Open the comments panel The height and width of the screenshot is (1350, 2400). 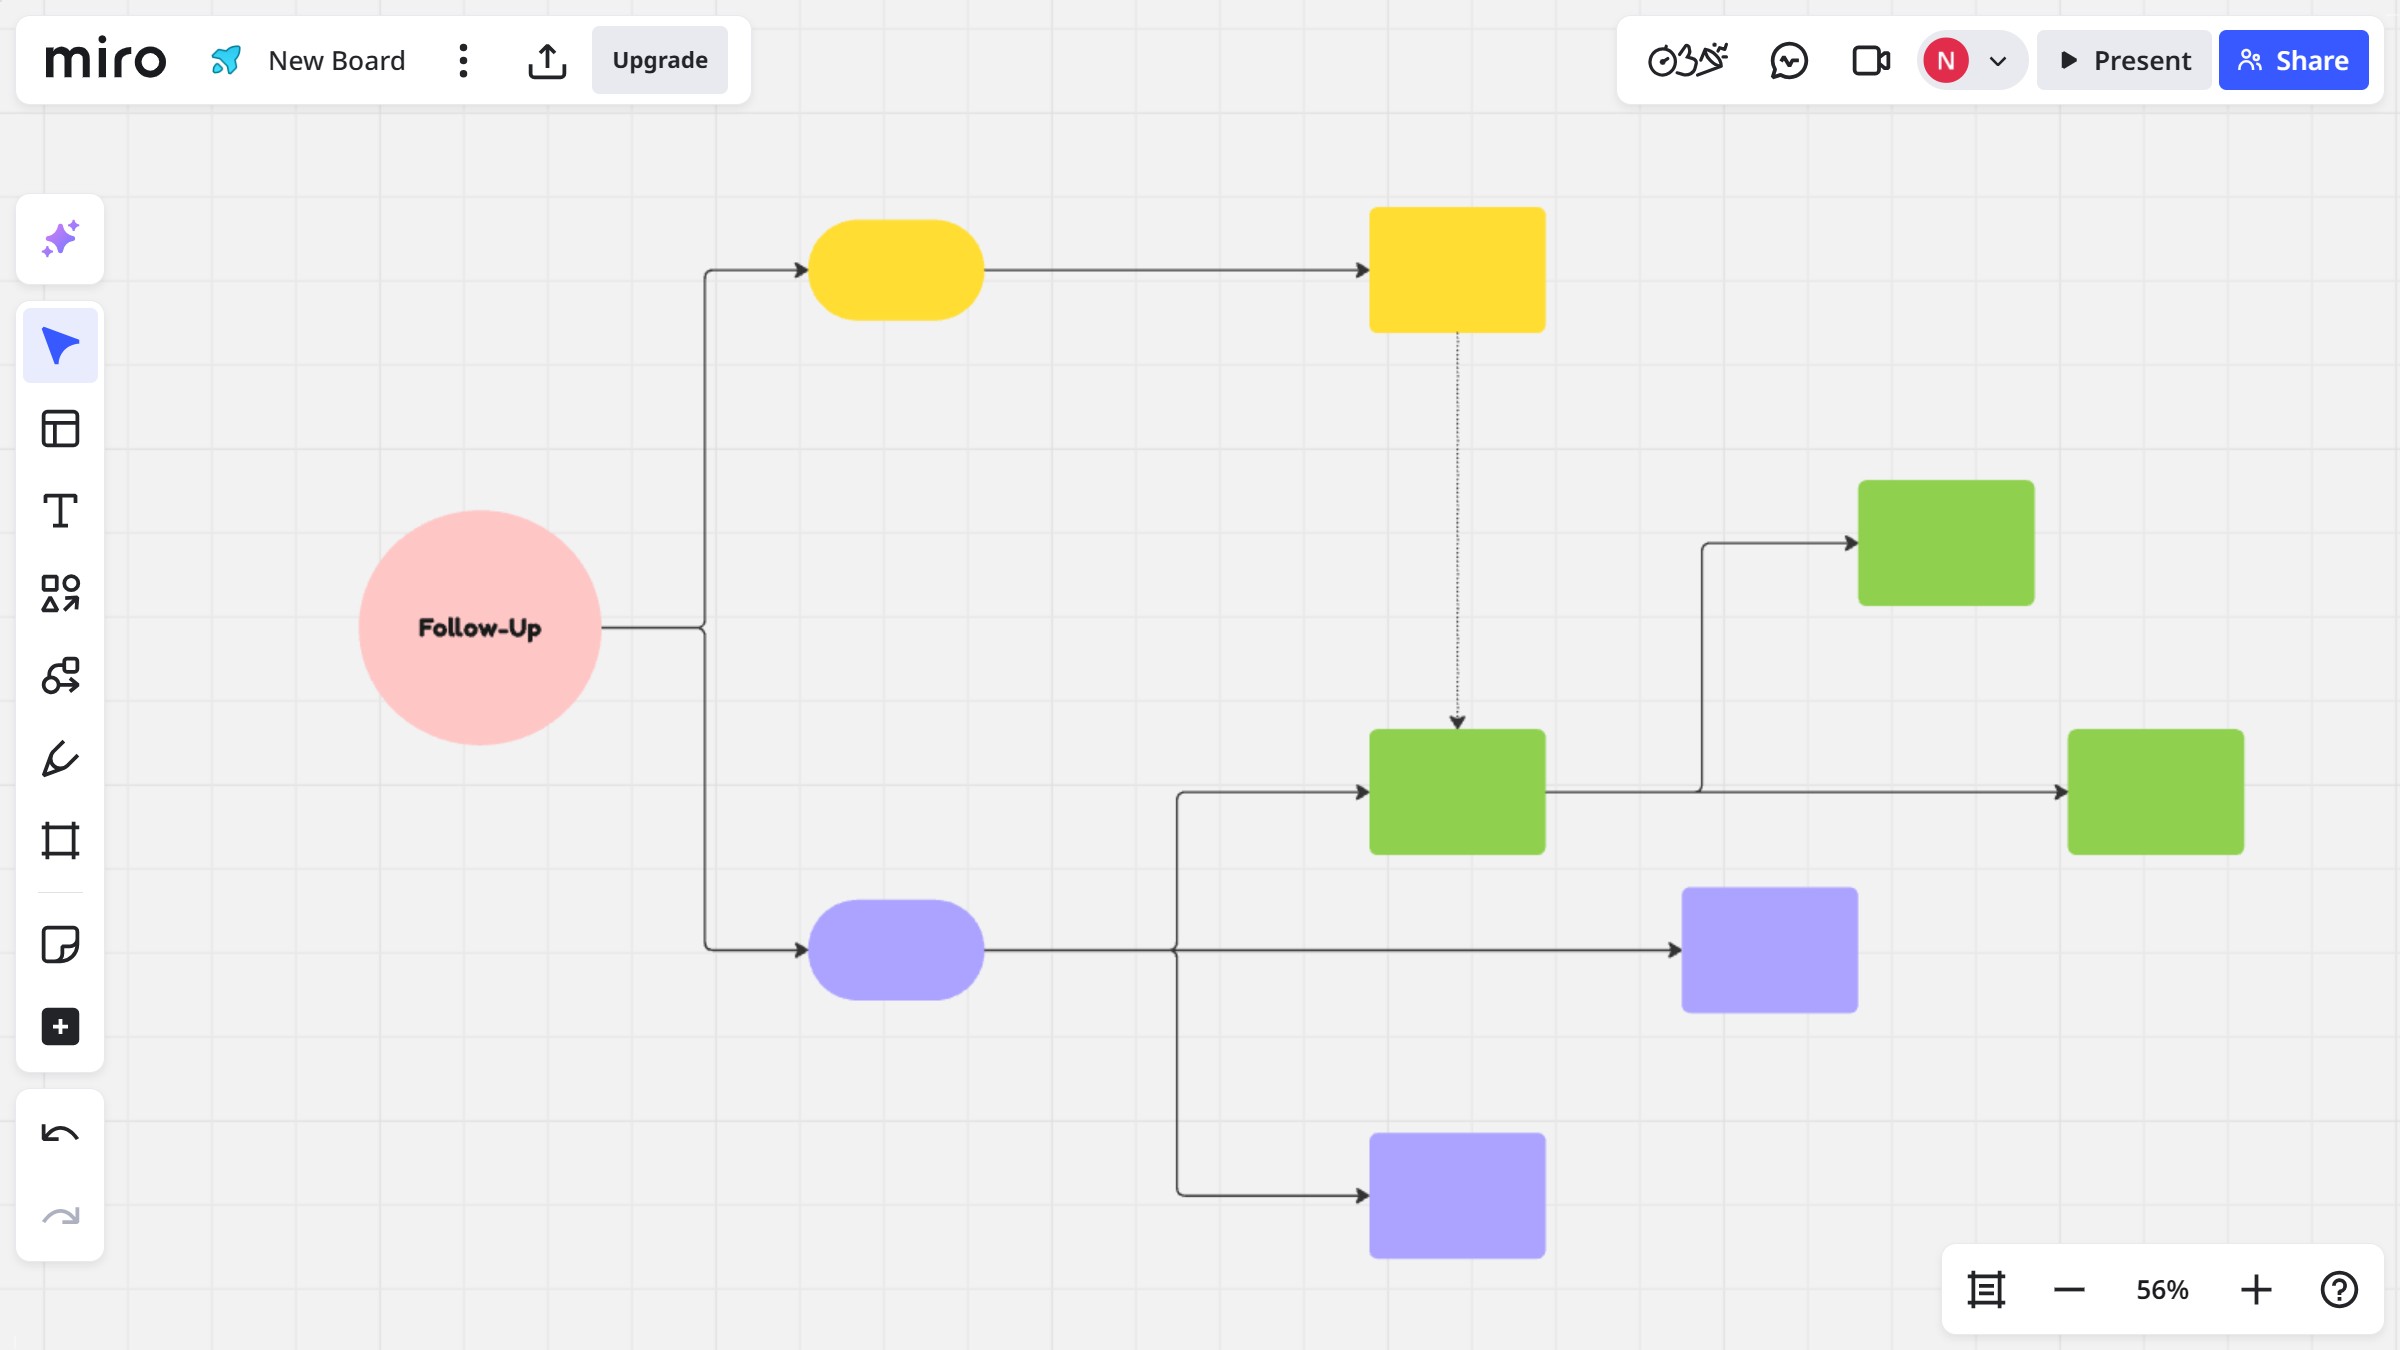1789,60
